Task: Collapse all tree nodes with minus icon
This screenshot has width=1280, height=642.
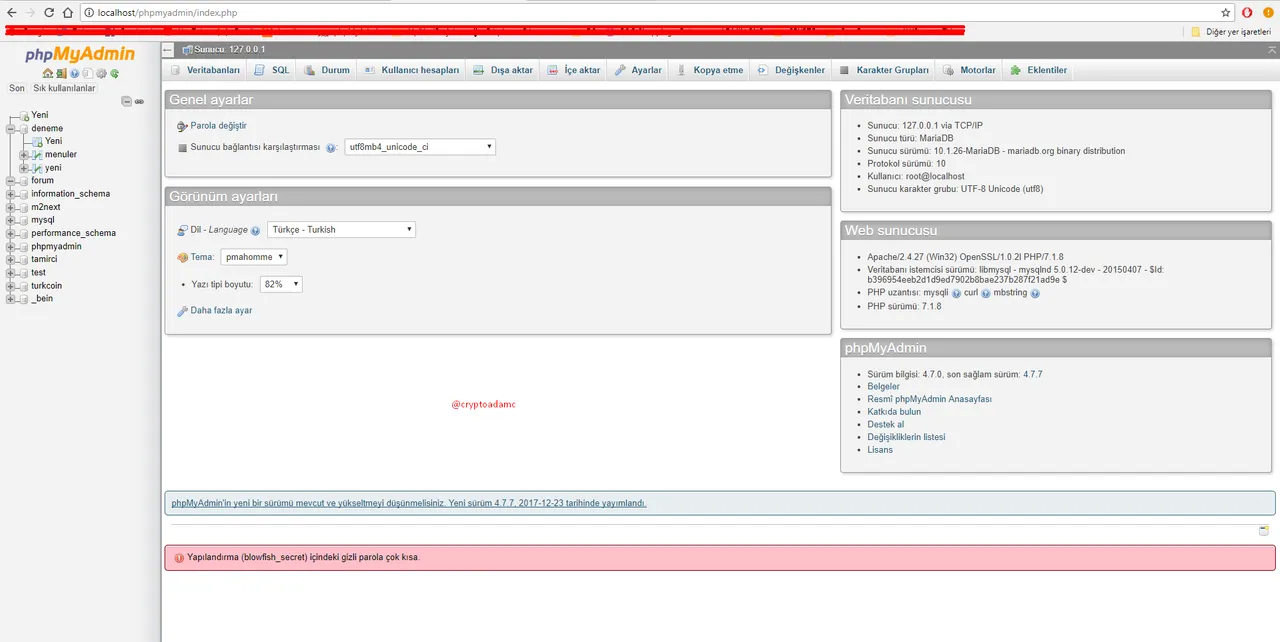Action: point(127,101)
